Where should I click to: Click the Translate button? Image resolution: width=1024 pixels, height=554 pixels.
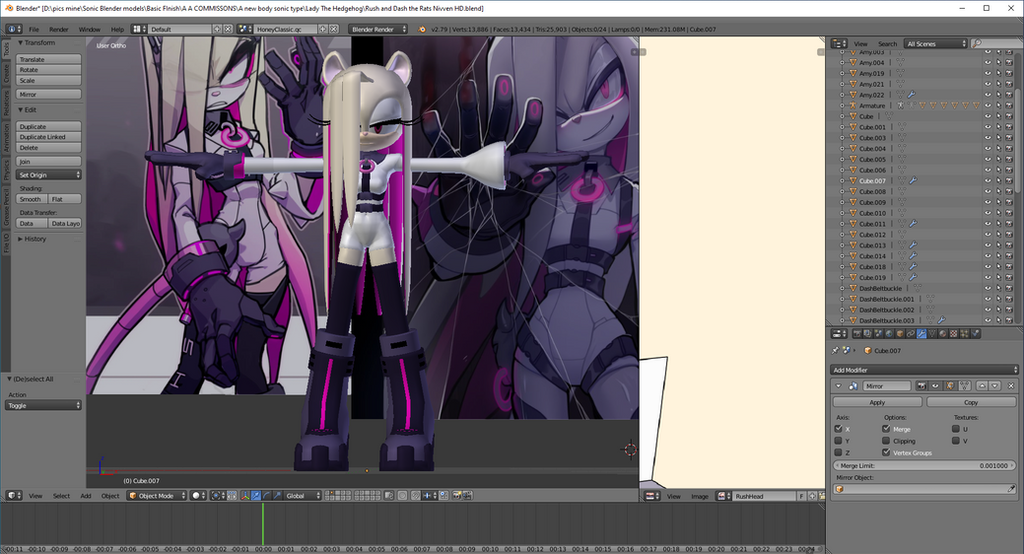(49, 59)
